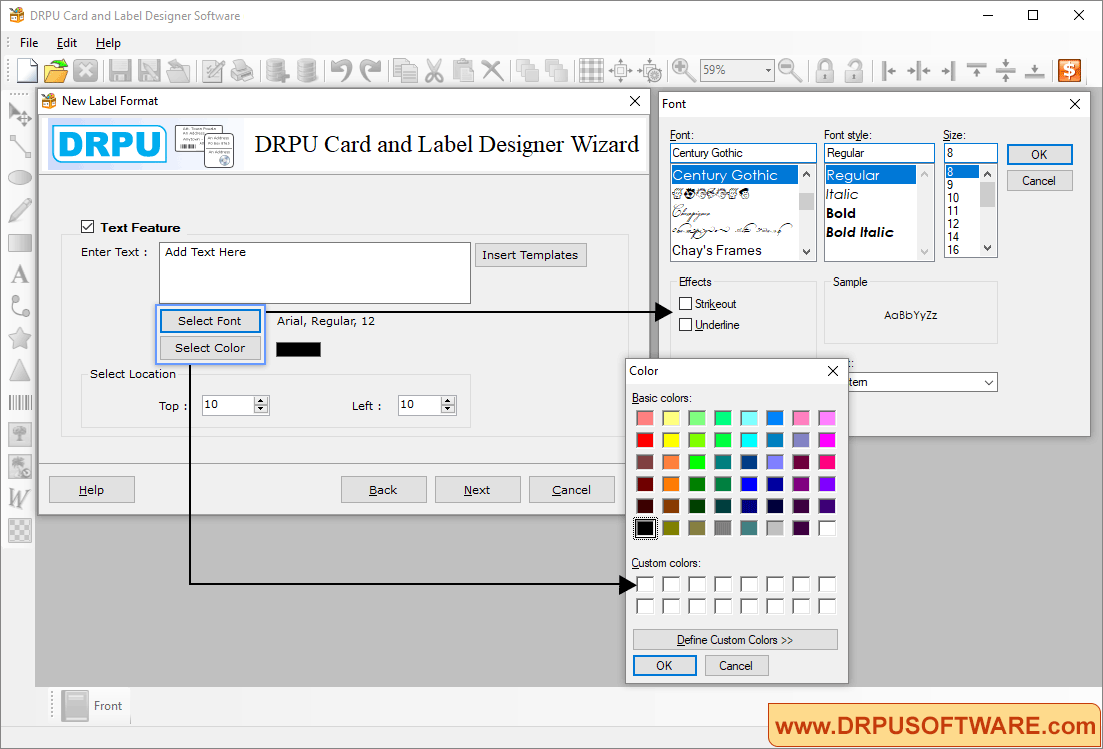The image size is (1103, 749).
Task: Pick the white basic color swatch
Action: coord(827,527)
